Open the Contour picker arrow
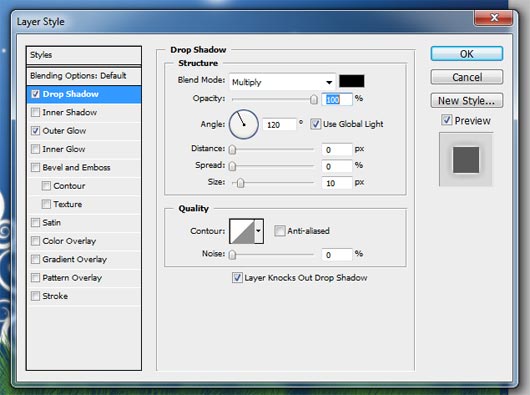This screenshot has height=395, width=530. 259,231
